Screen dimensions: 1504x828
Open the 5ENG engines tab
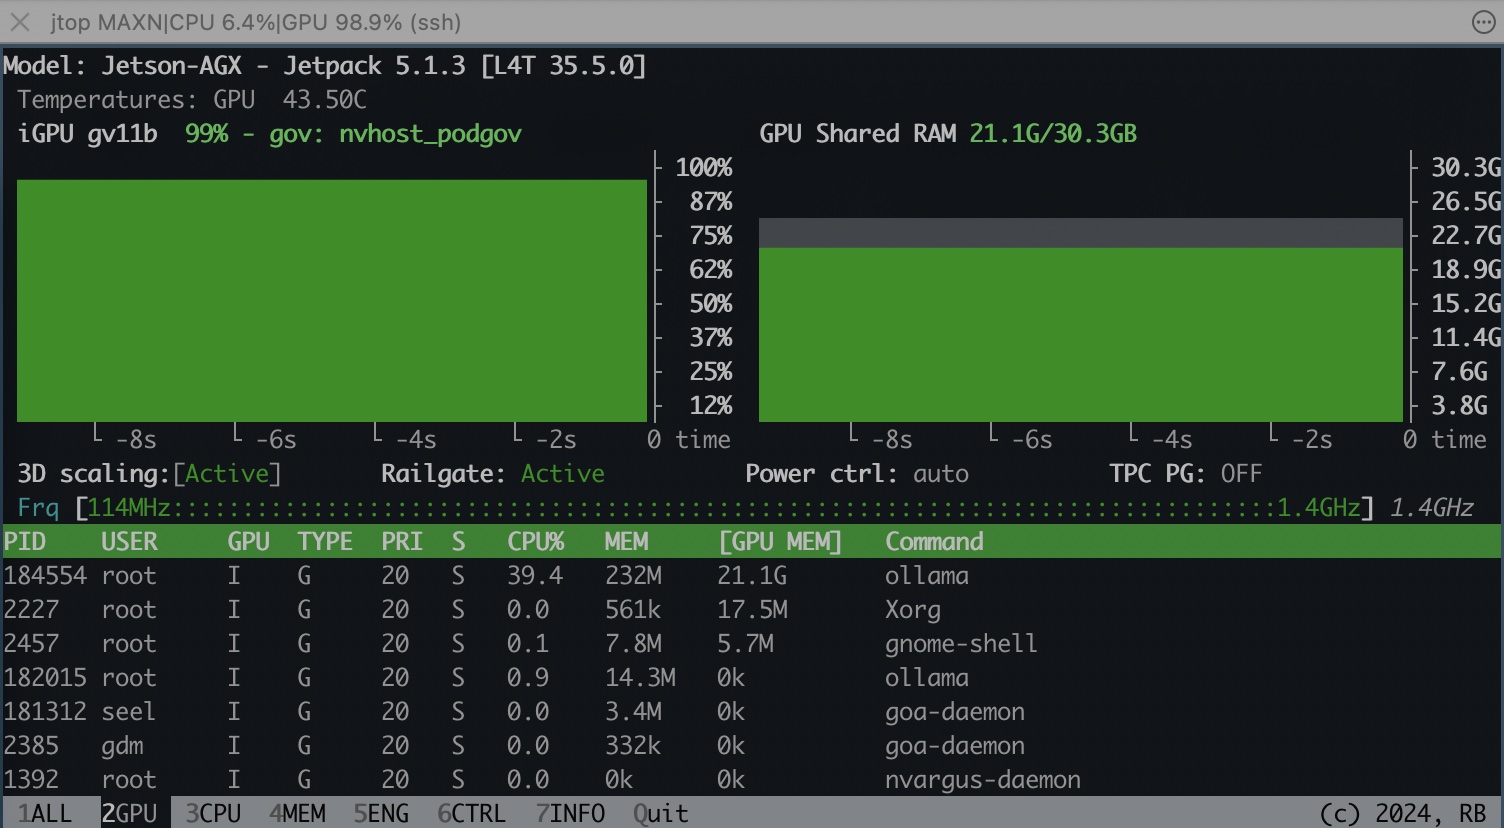click(x=381, y=813)
